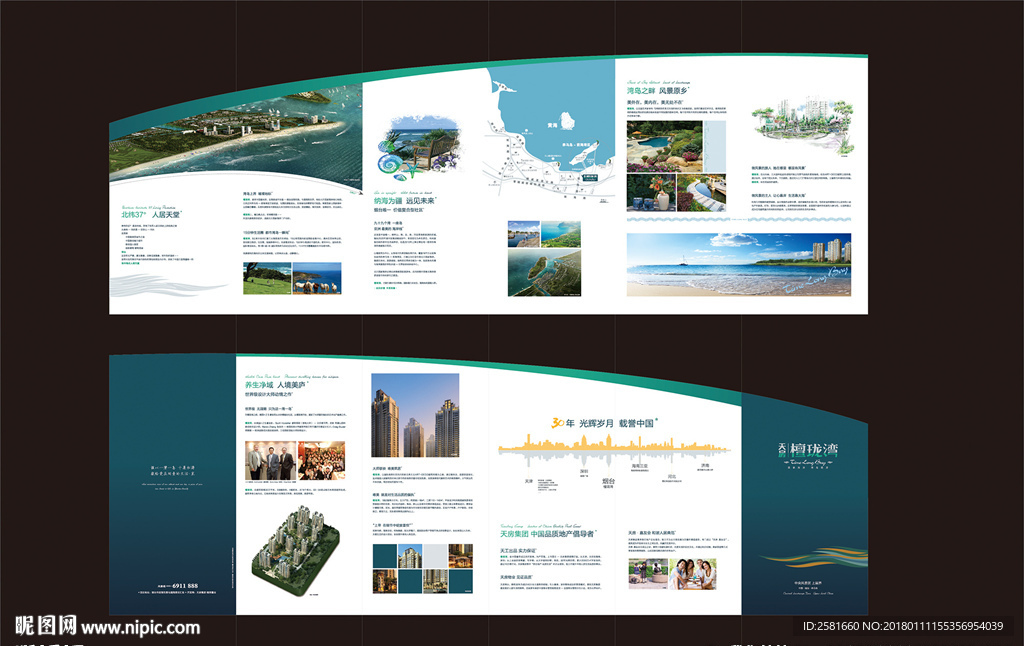
Task: Click the stepping stones pond photo
Action: click(x=701, y=193)
